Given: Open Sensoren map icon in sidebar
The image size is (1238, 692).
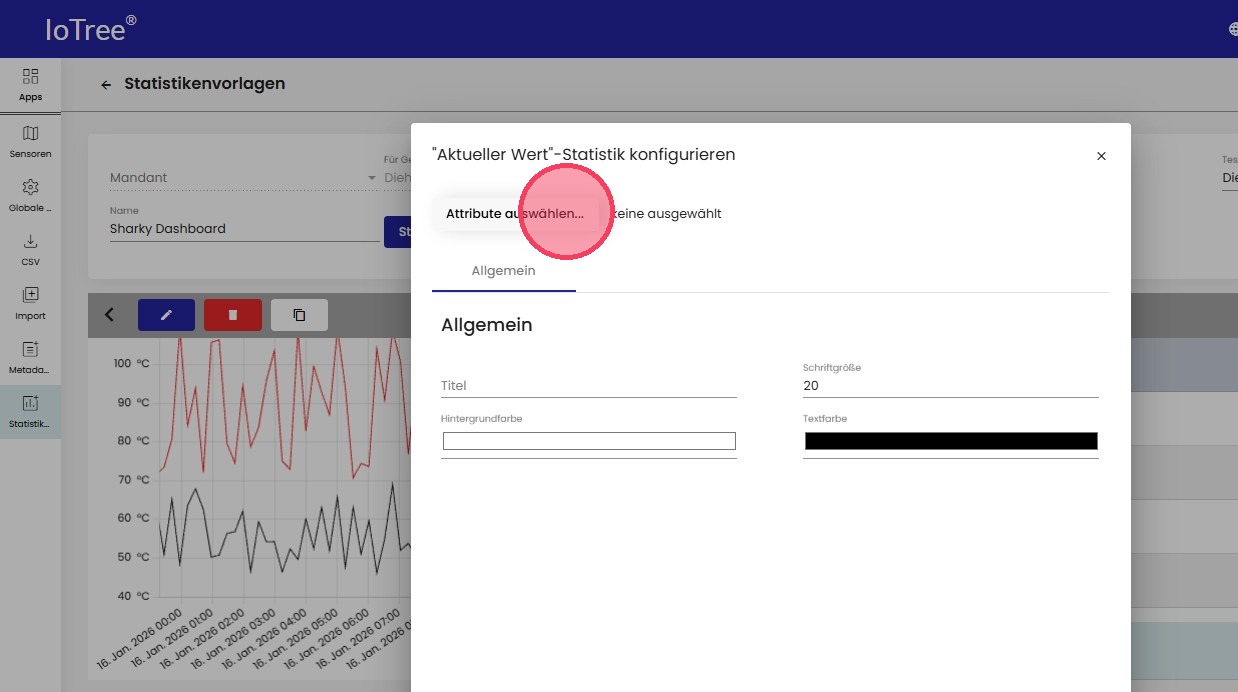Looking at the screenshot, I should (30, 141).
